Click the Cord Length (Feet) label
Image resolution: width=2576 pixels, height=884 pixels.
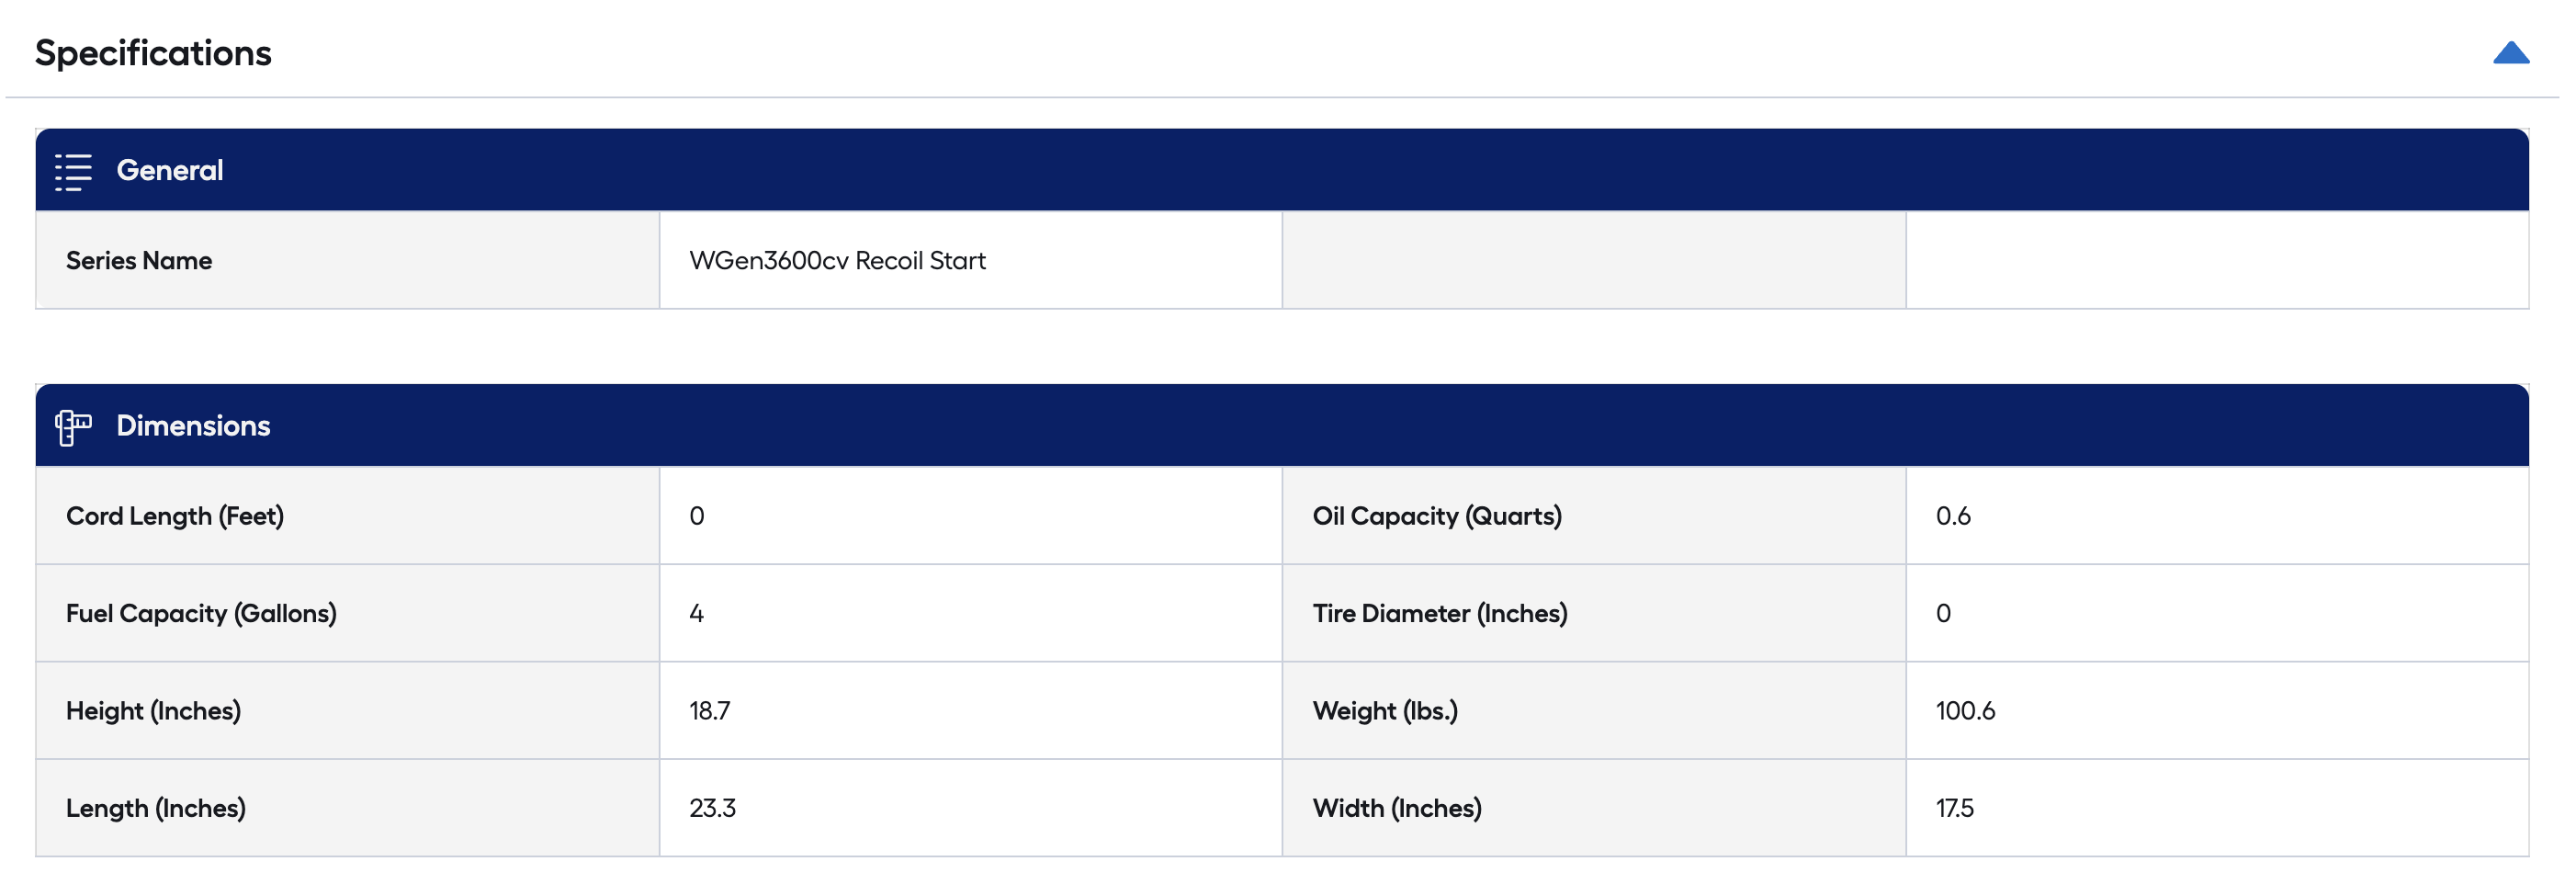click(175, 516)
